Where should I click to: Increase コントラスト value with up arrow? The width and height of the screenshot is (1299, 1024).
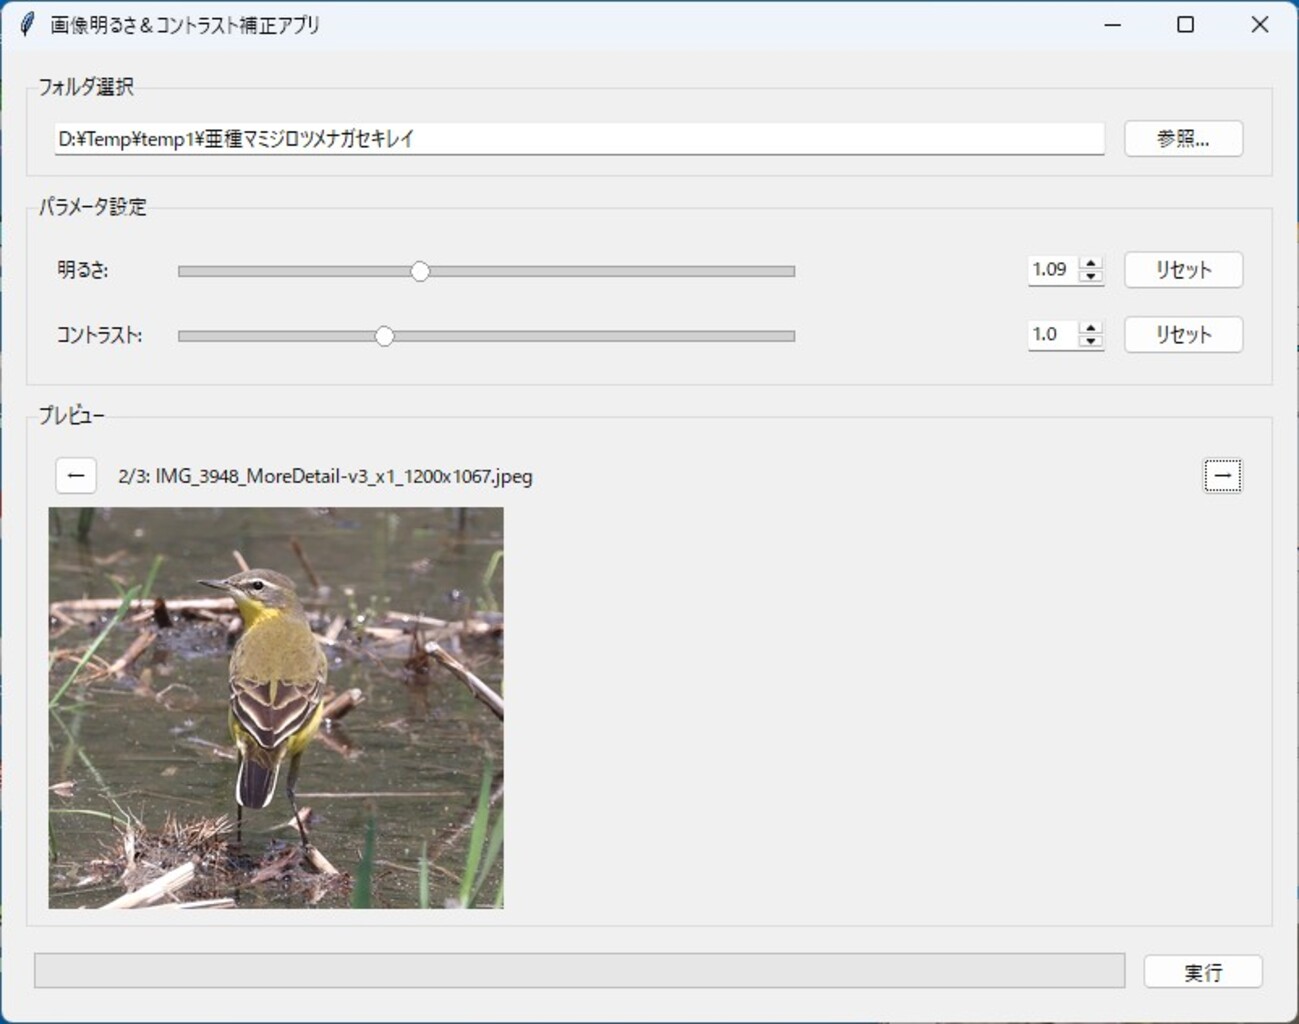point(1091,328)
